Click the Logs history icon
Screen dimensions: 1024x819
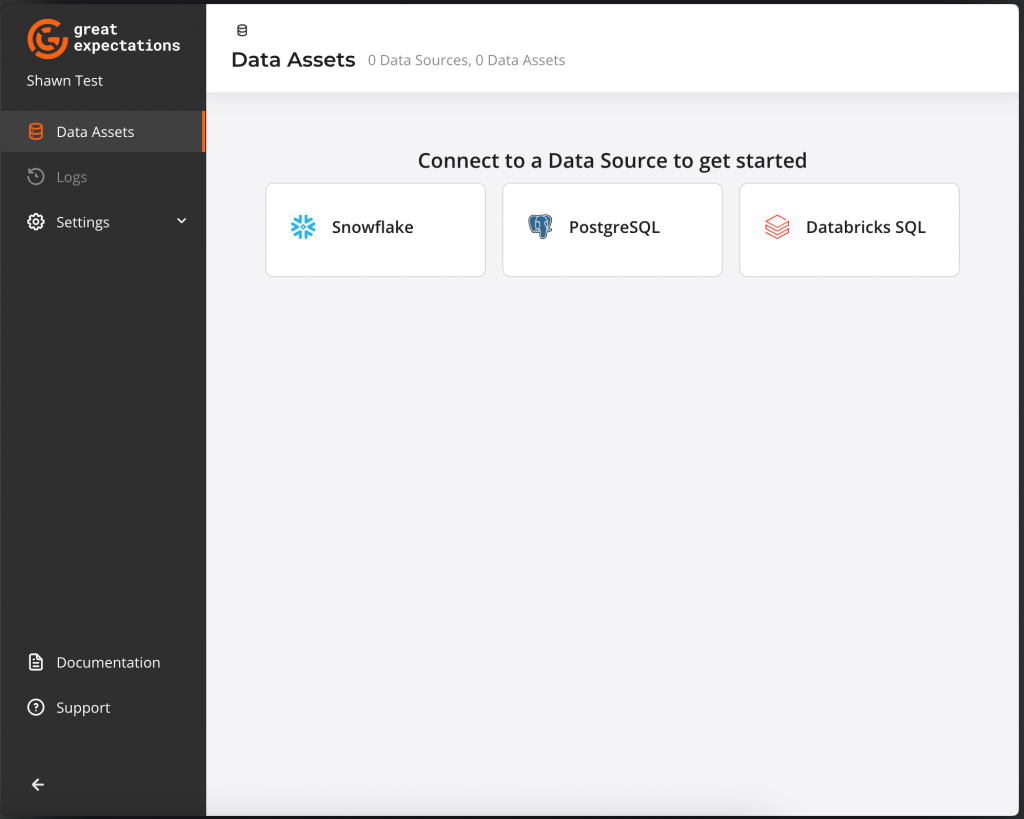point(36,177)
